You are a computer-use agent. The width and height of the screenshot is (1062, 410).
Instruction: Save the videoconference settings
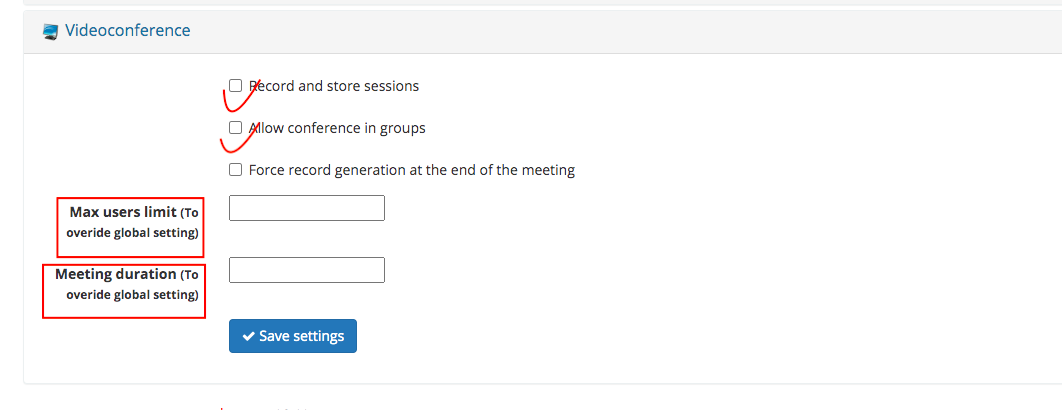(293, 336)
